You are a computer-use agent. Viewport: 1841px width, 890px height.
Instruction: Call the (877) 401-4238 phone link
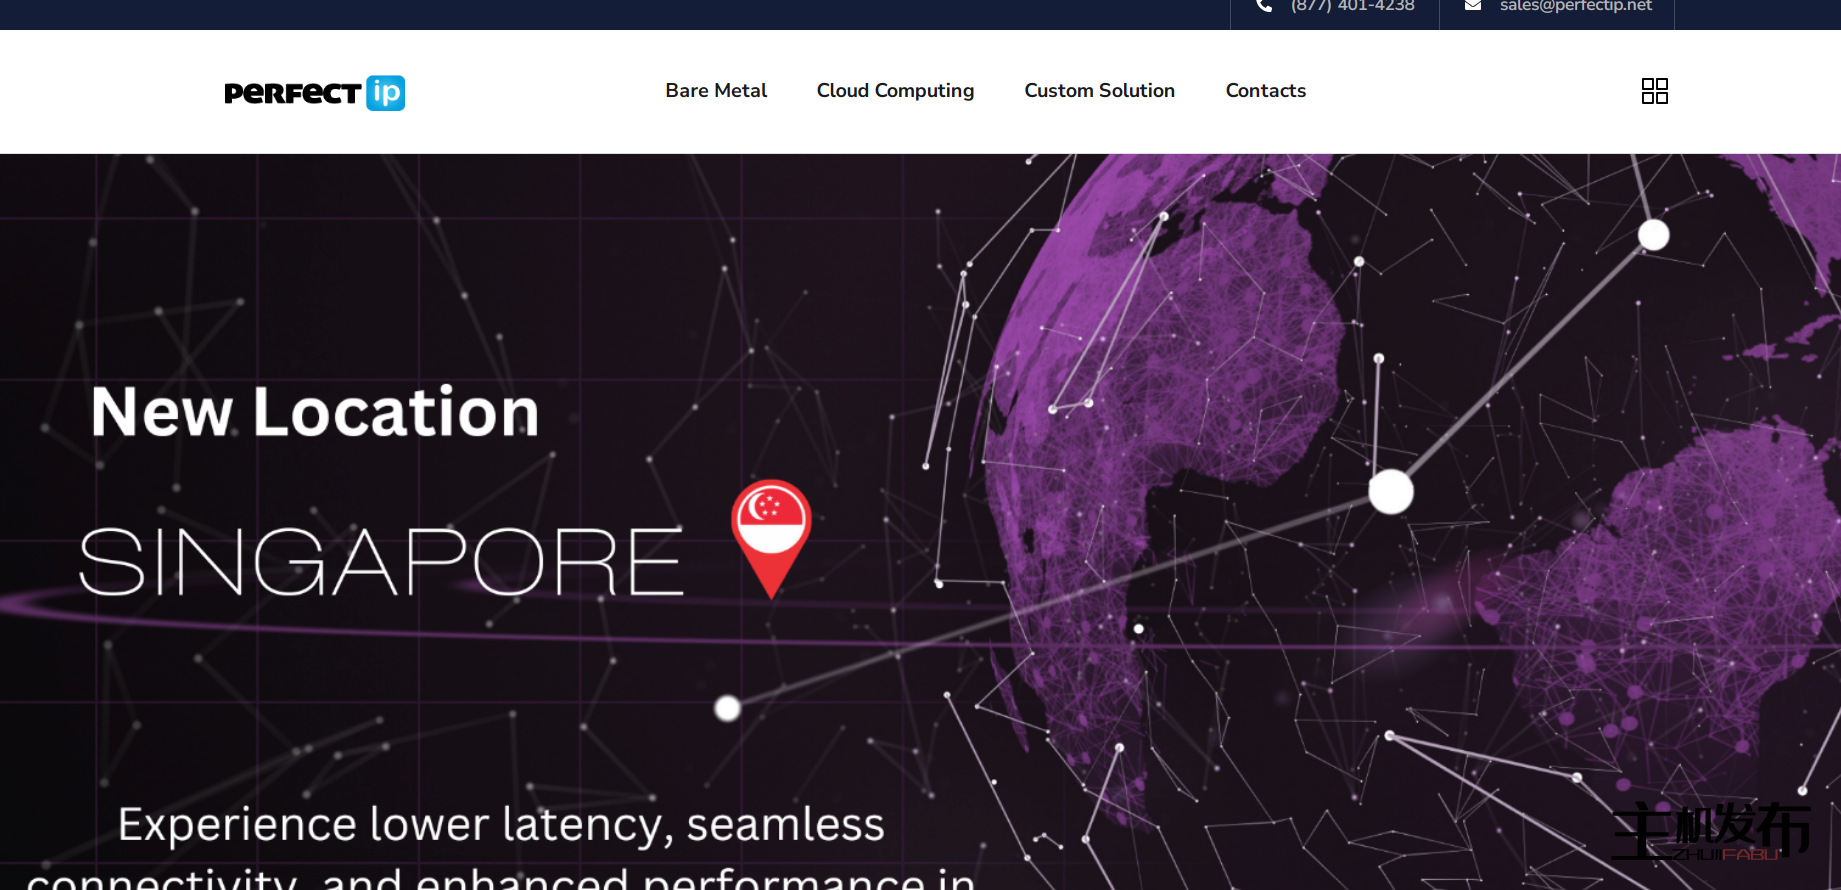(x=1352, y=7)
